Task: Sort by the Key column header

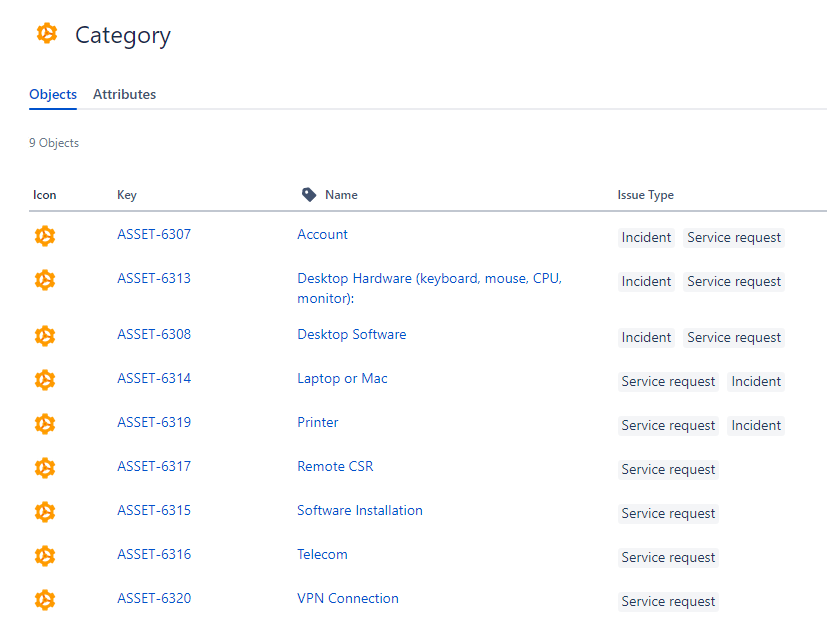Action: (127, 195)
